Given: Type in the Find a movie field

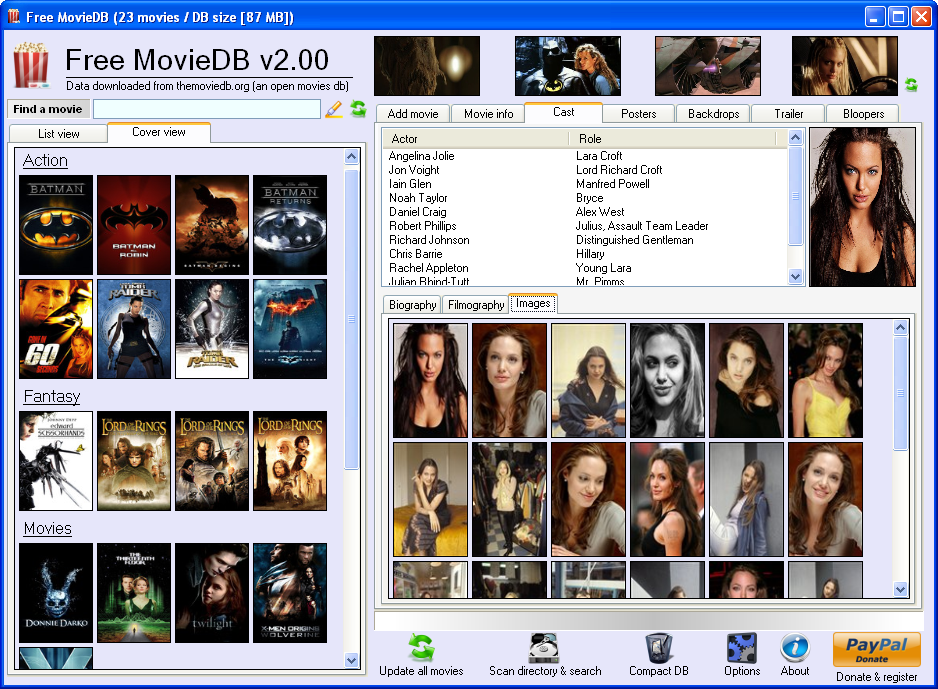Looking at the screenshot, I should pos(206,109).
